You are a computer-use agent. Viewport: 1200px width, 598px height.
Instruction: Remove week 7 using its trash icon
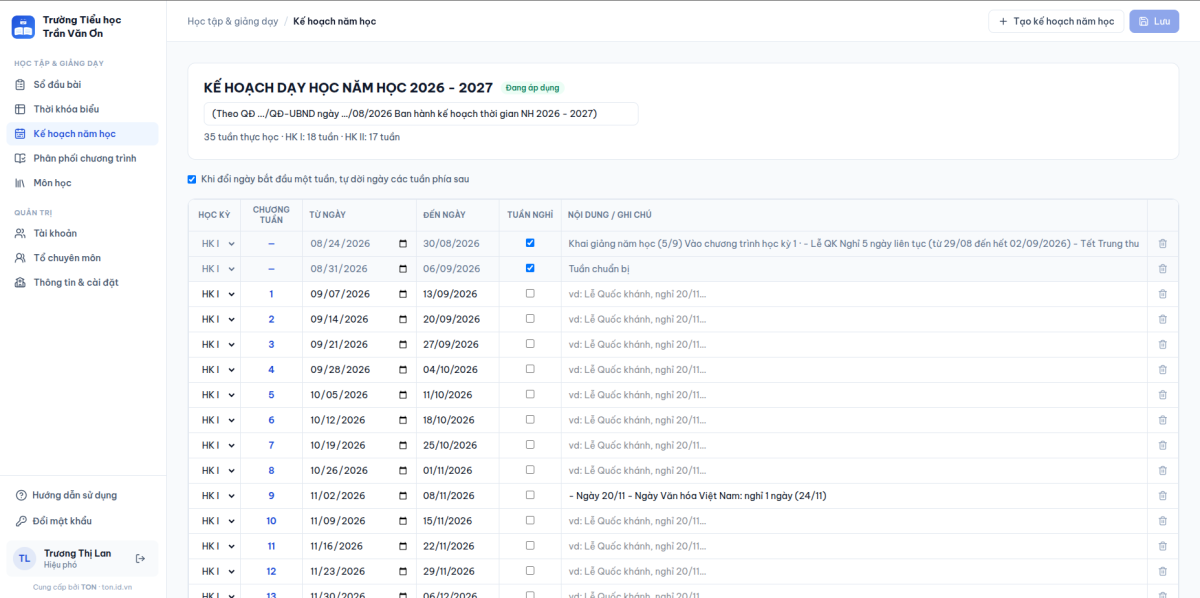1162,445
